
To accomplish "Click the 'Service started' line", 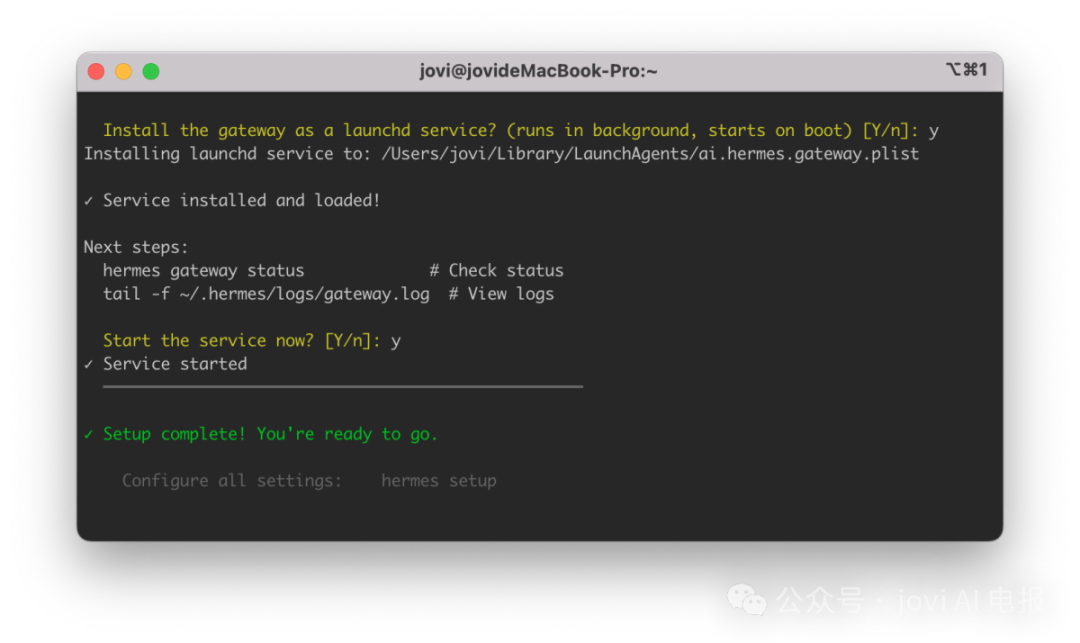I will click(x=165, y=364).
